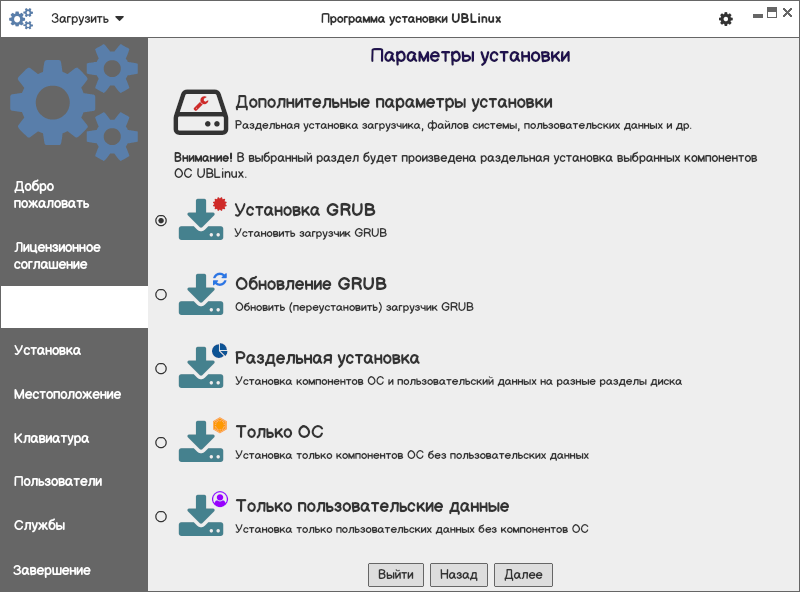This screenshot has width=800, height=592.
Task: Click the Обновление GRUB refresh icon
Action: point(202,293)
